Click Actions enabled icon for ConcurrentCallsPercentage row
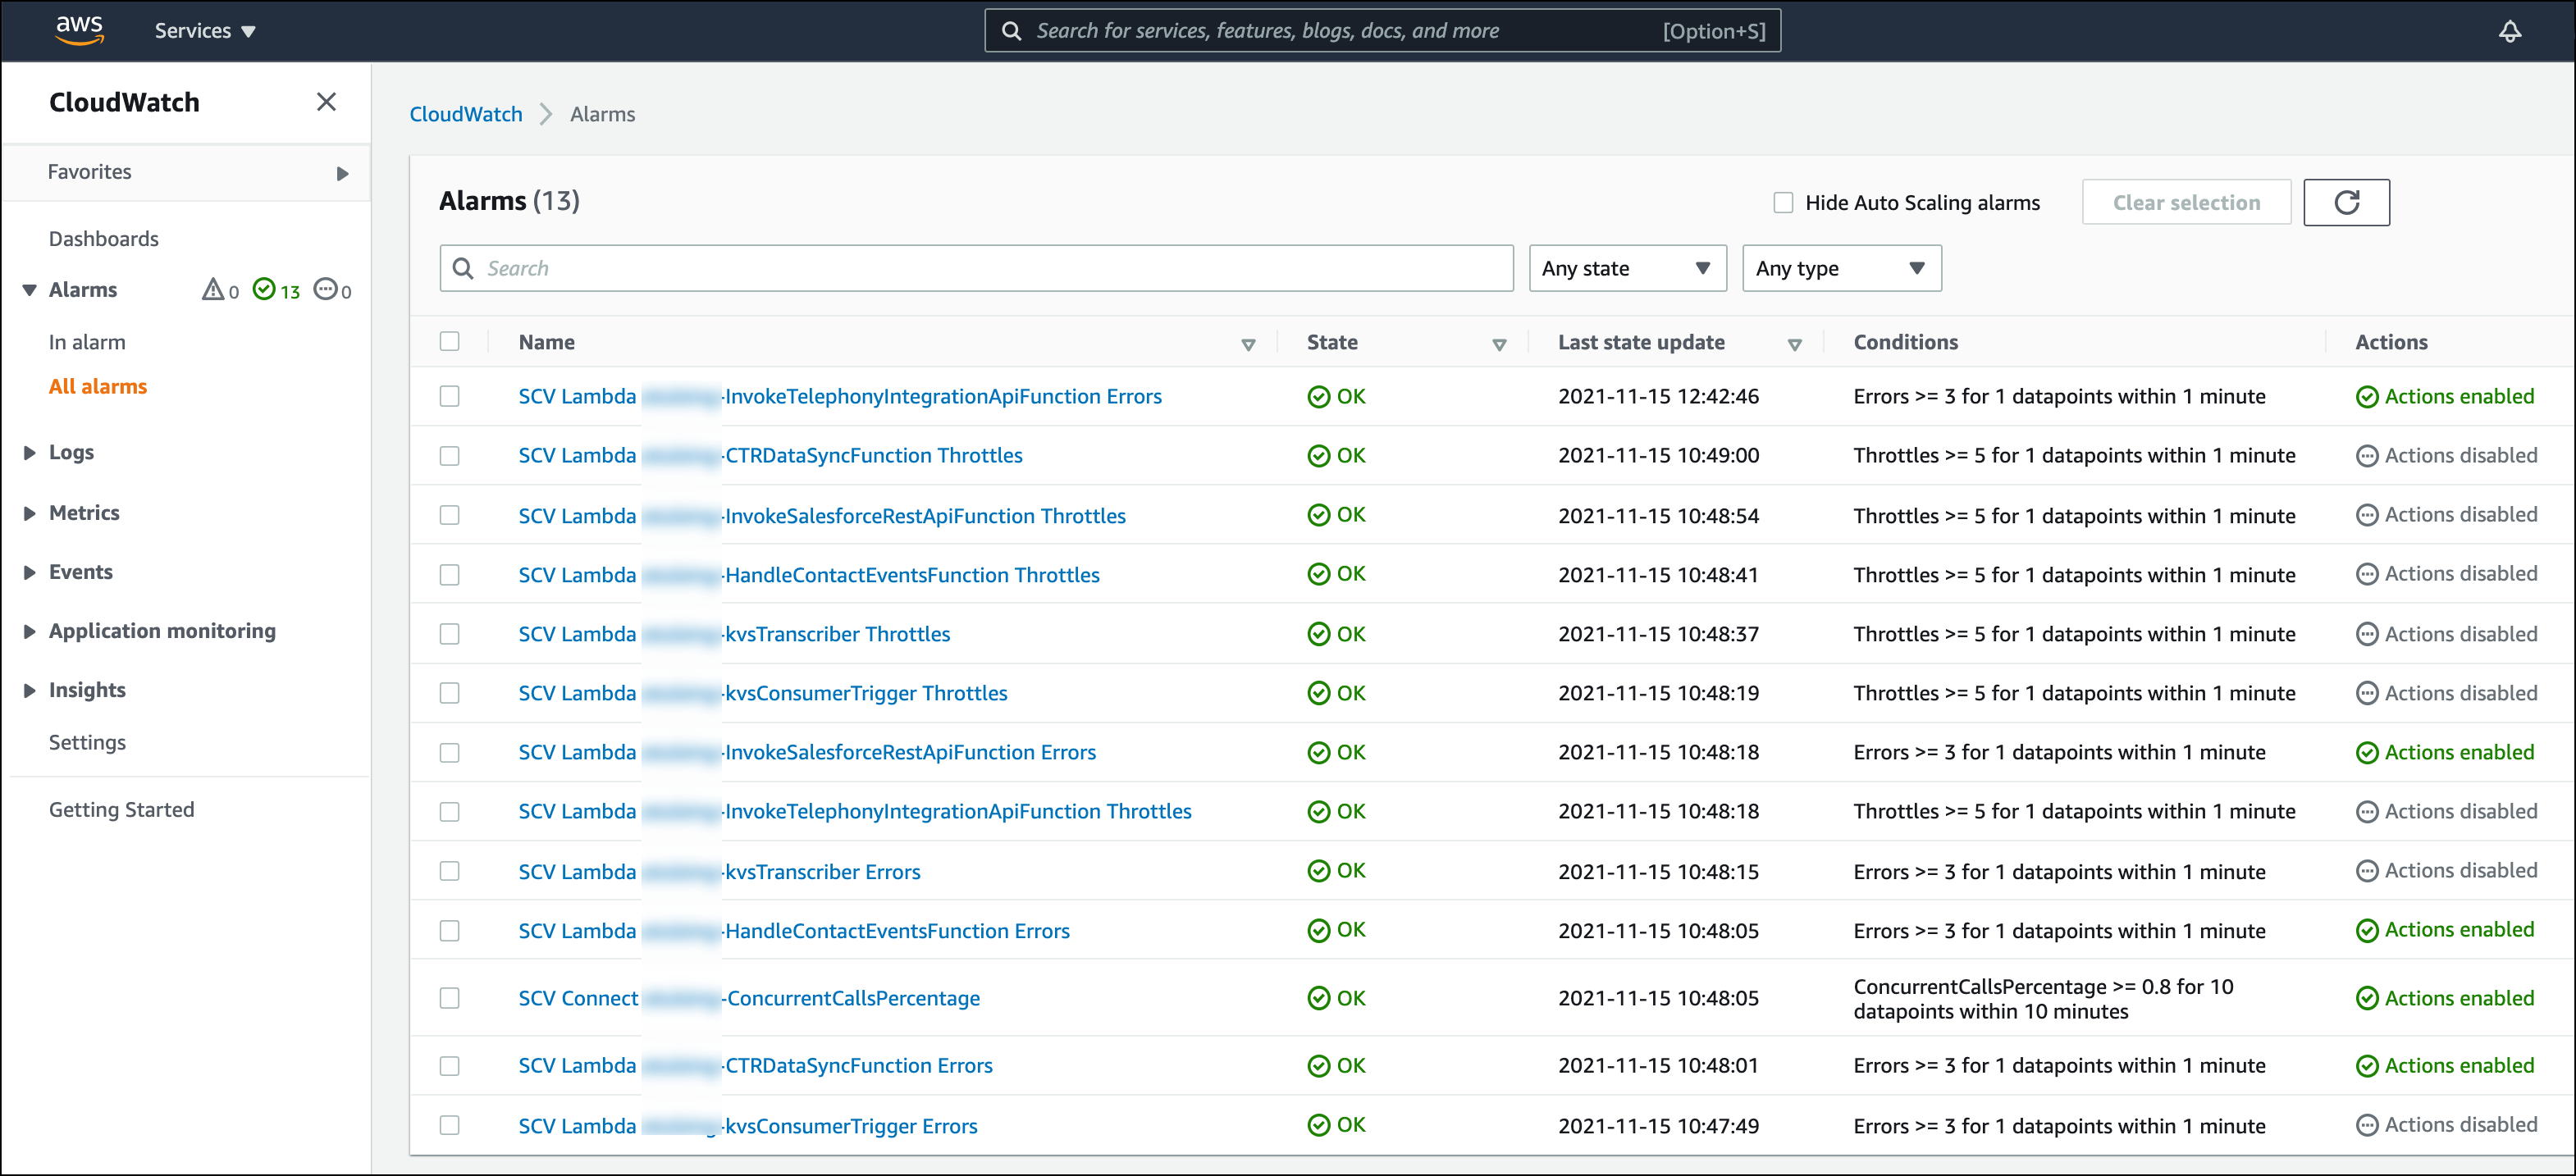Image resolution: width=2576 pixels, height=1176 pixels. [2367, 998]
